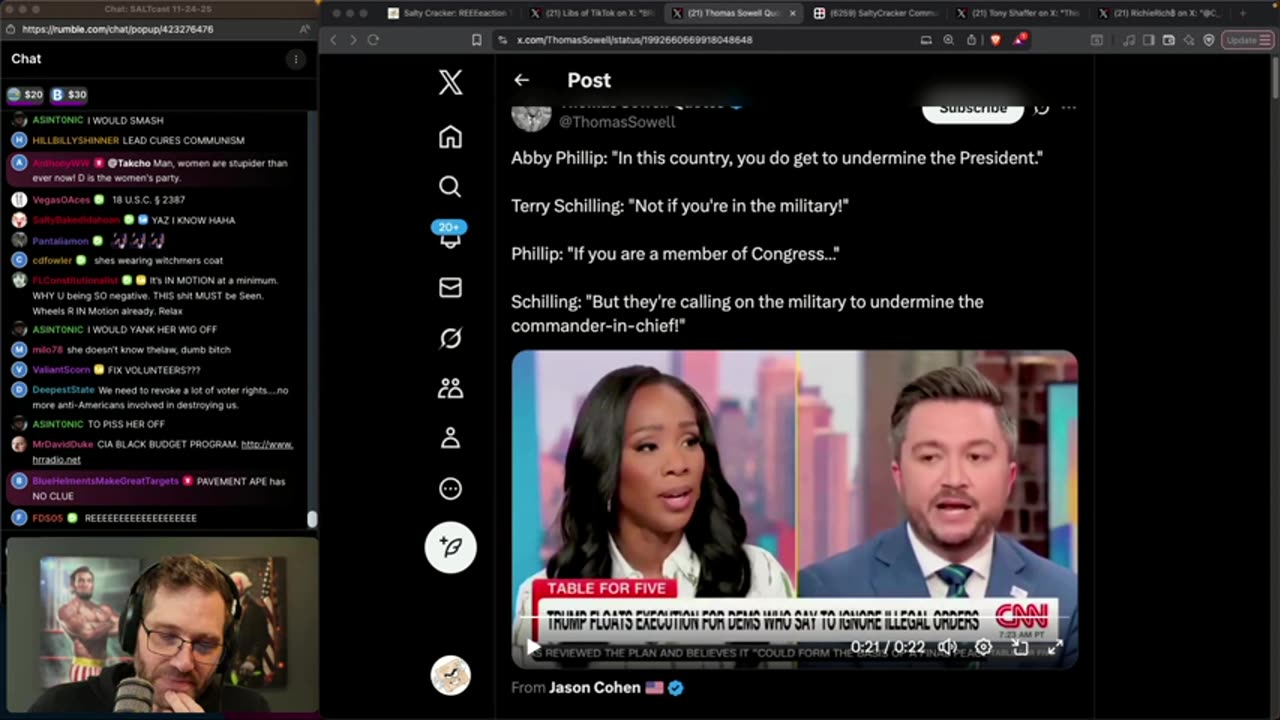Click the zoom magnifier in address bar
Viewport: 1280px width, 720px height.
pyautogui.click(x=948, y=40)
